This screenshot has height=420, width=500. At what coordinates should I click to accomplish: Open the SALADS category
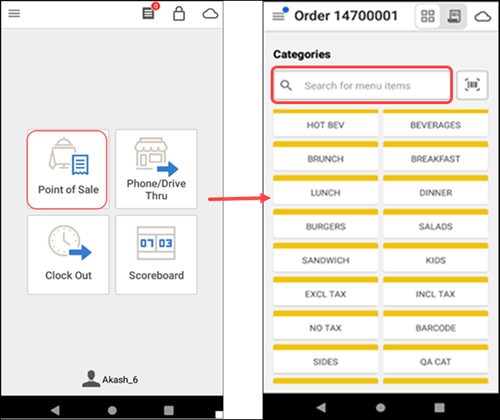coord(436,224)
